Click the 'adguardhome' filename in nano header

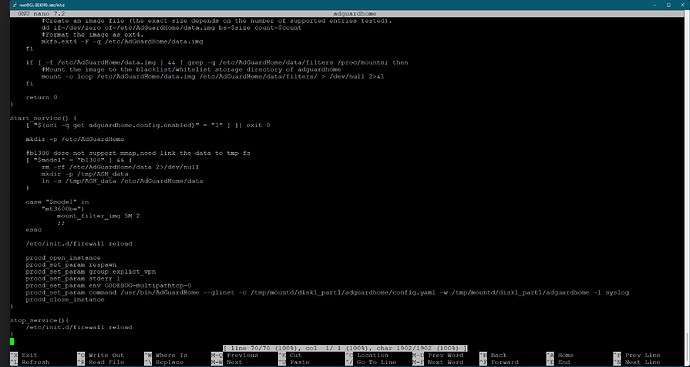(355, 14)
